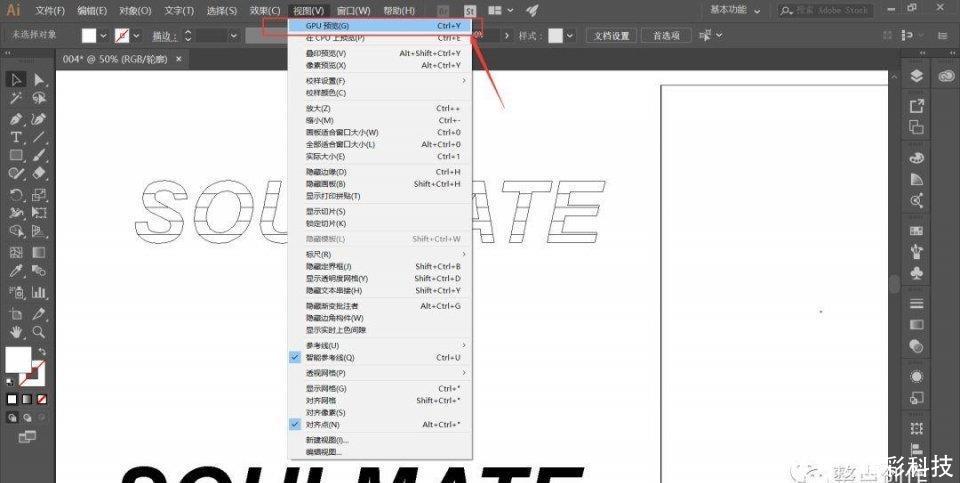960x483 pixels.
Task: Select the Rotate tool
Action: [x=16, y=195]
